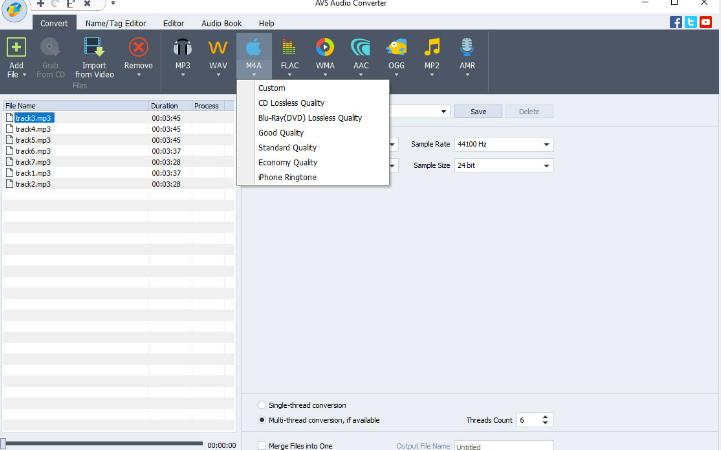The image size is (721, 450).
Task: Enable Single-thread conversion
Action: tap(263, 405)
